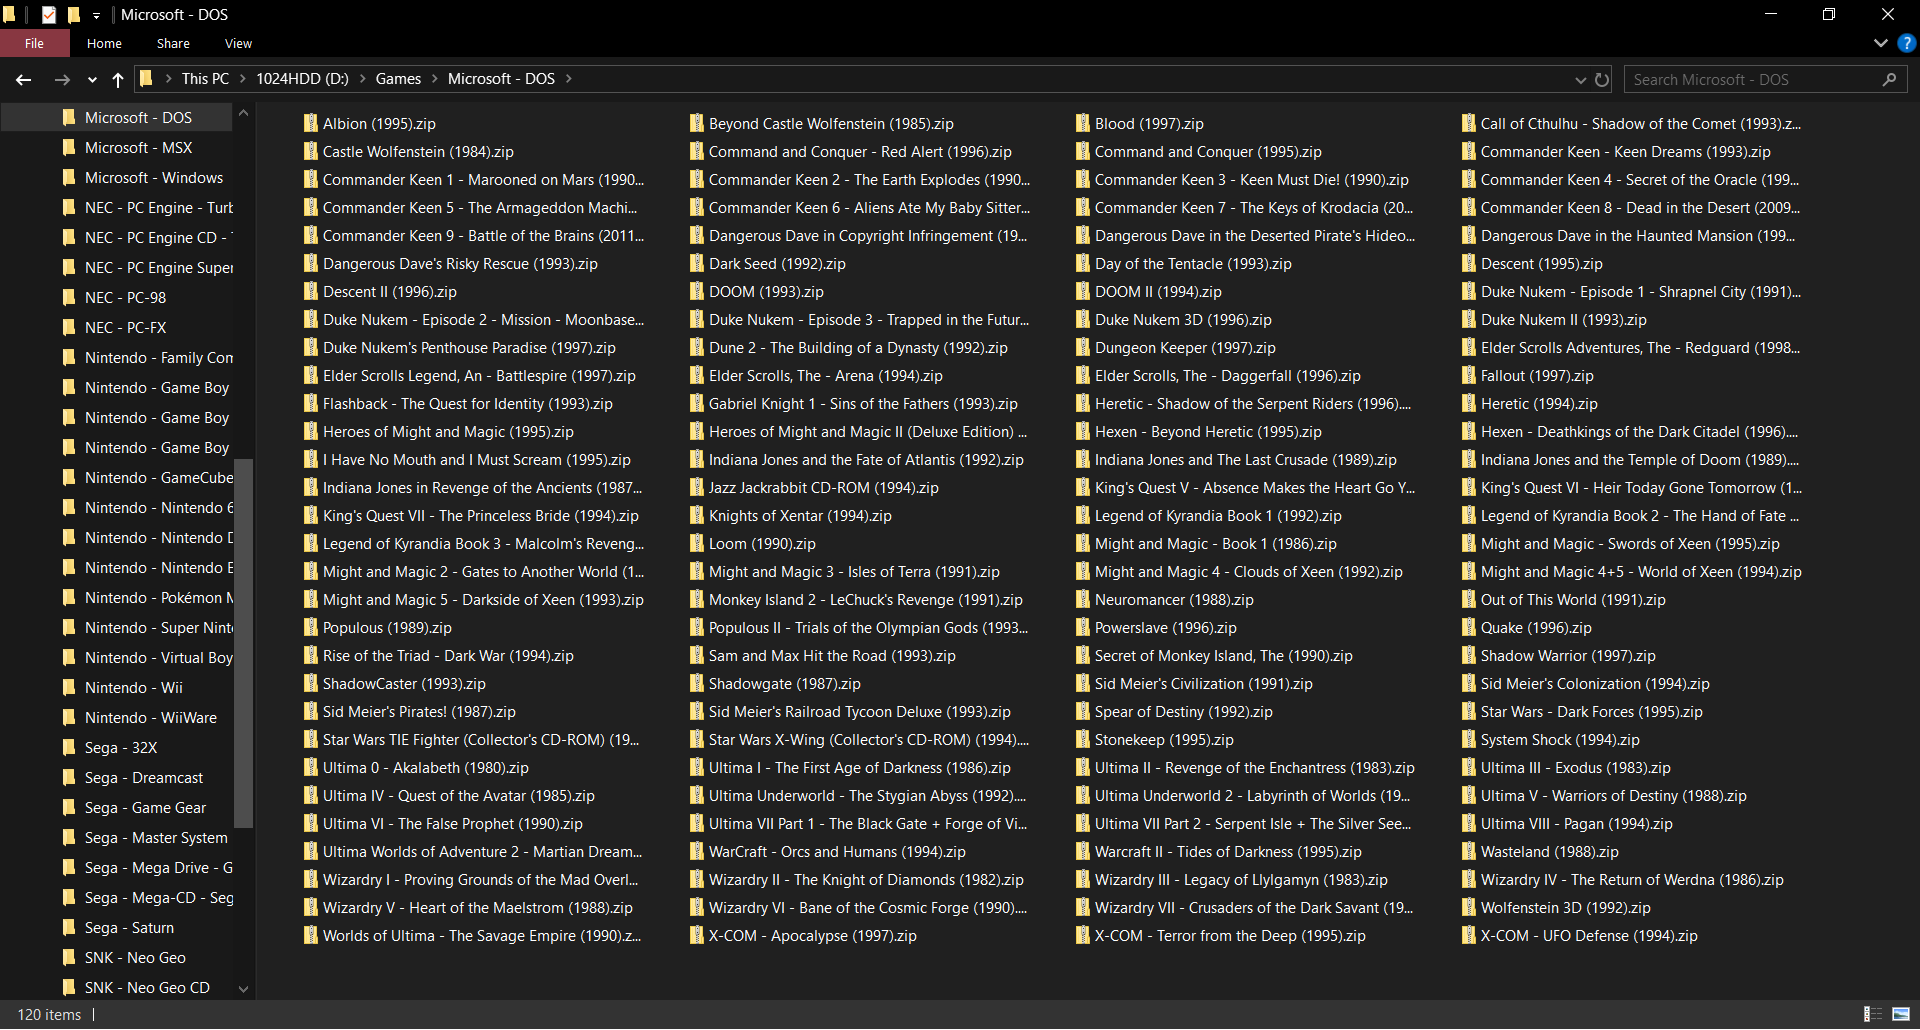The height and width of the screenshot is (1030, 1920).
Task: Open the Share ribbon tab
Action: (173, 43)
